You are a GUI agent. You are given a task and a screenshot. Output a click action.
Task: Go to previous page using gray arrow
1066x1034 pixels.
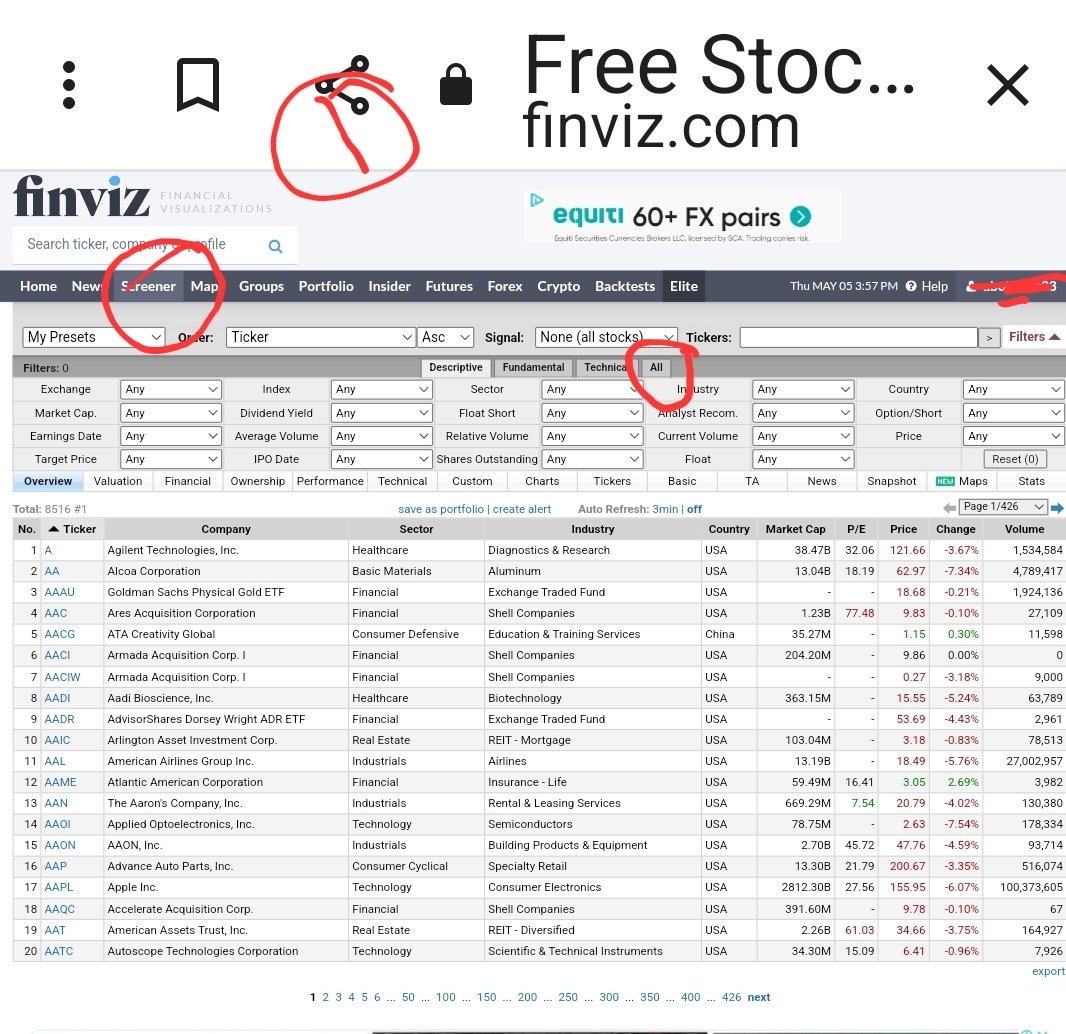pos(949,507)
